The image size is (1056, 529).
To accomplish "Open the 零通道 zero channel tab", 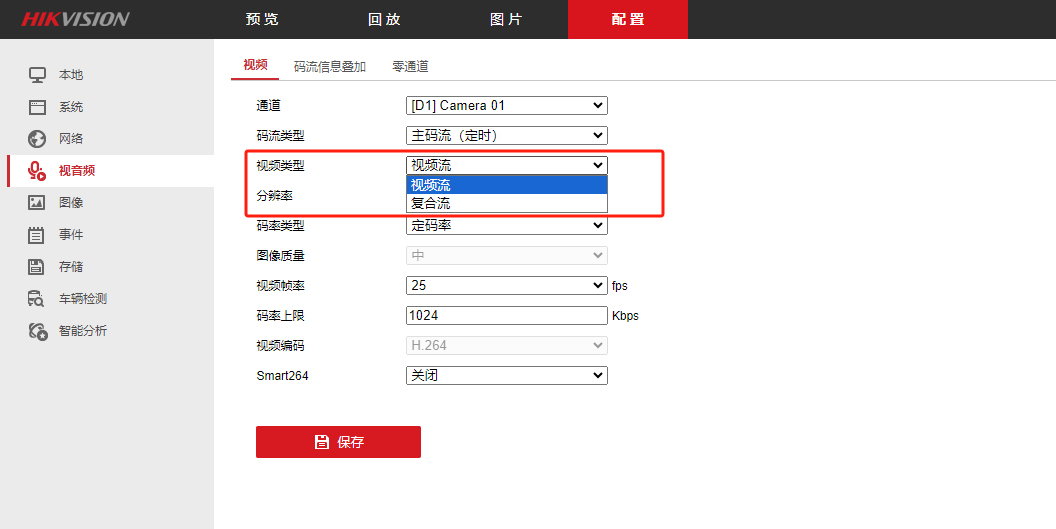I will tap(410, 66).
